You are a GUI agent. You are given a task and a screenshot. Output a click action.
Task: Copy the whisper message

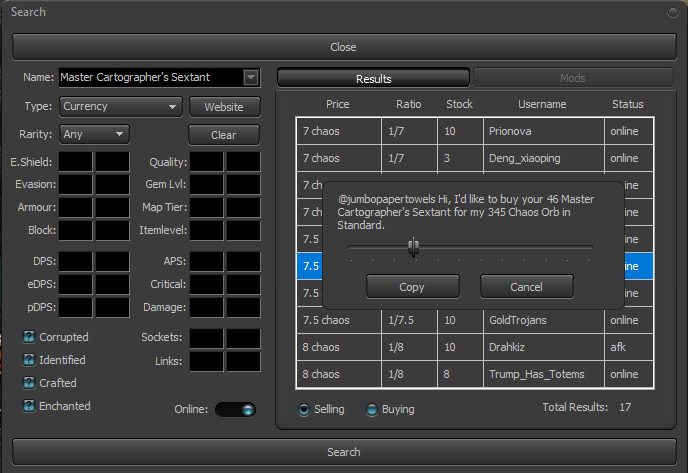pos(412,287)
